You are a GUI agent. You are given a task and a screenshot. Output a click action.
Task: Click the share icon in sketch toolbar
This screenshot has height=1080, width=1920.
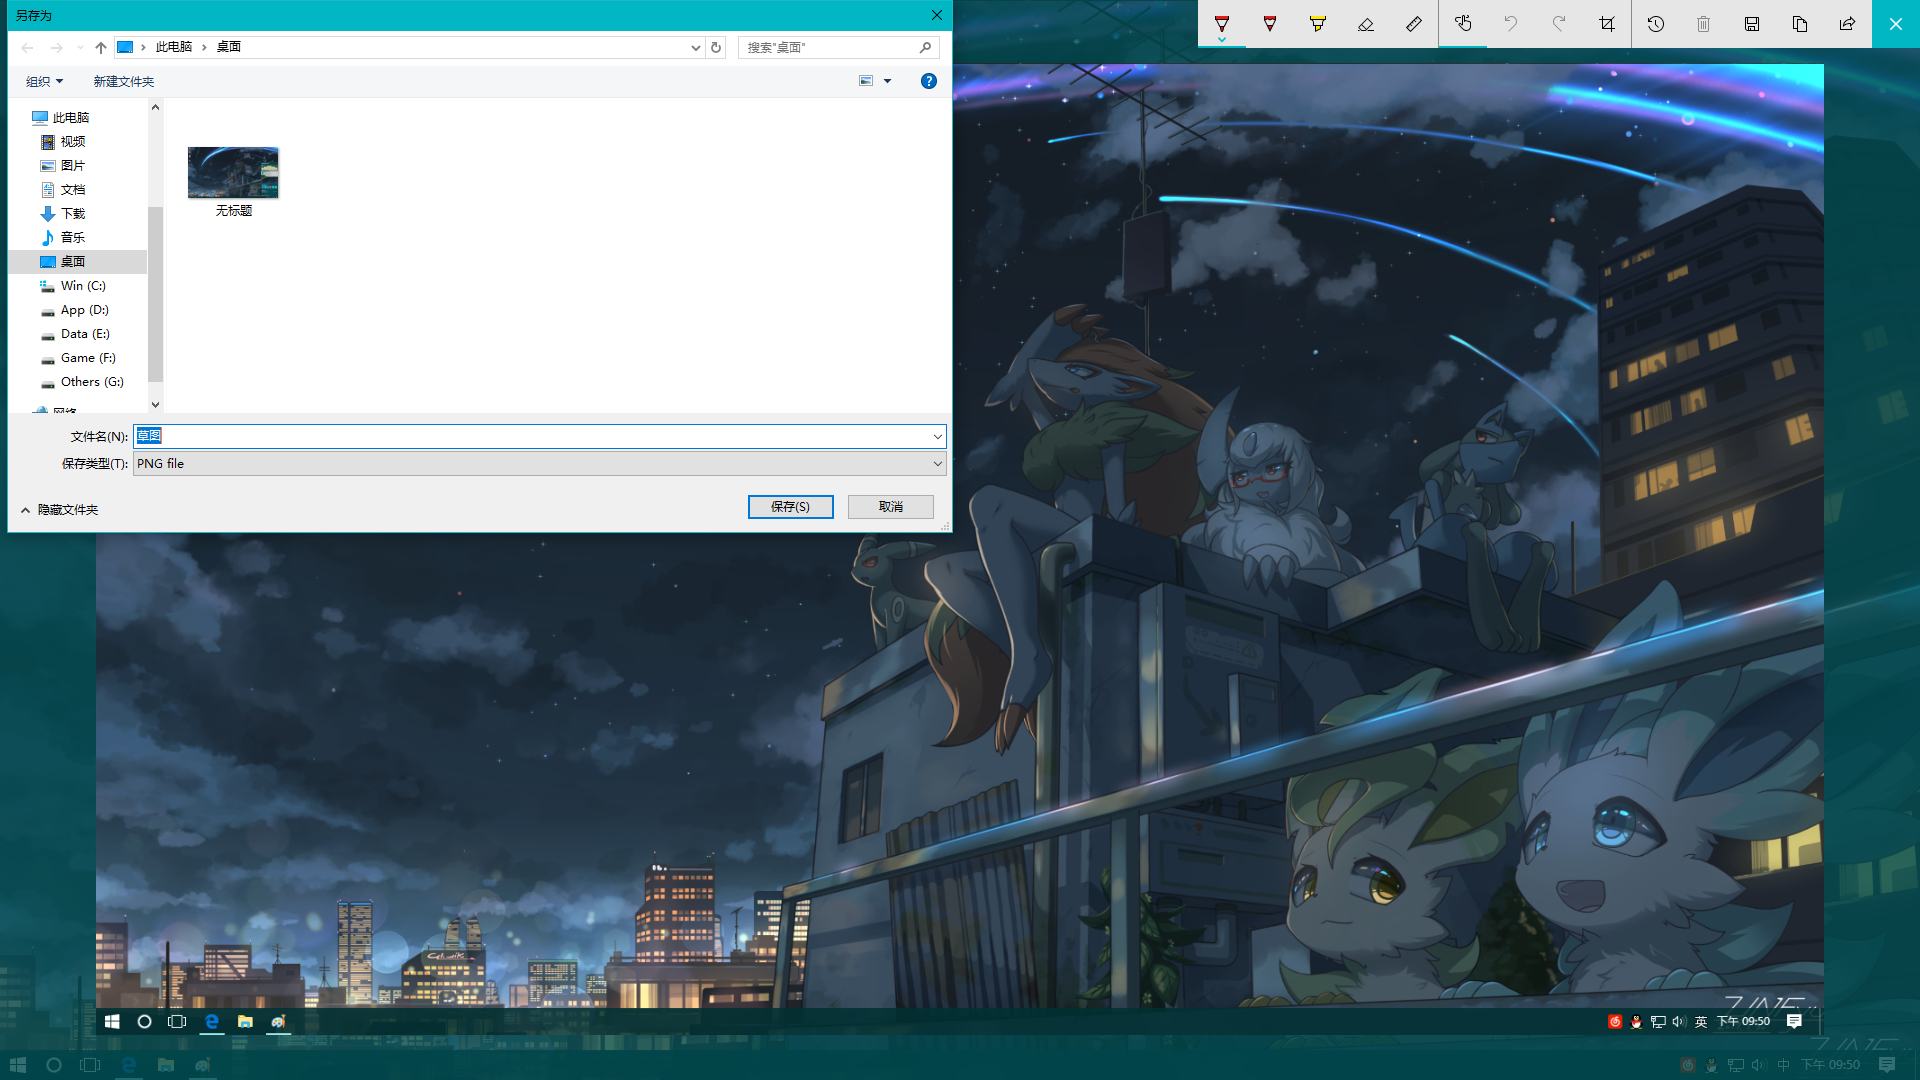click(1848, 24)
